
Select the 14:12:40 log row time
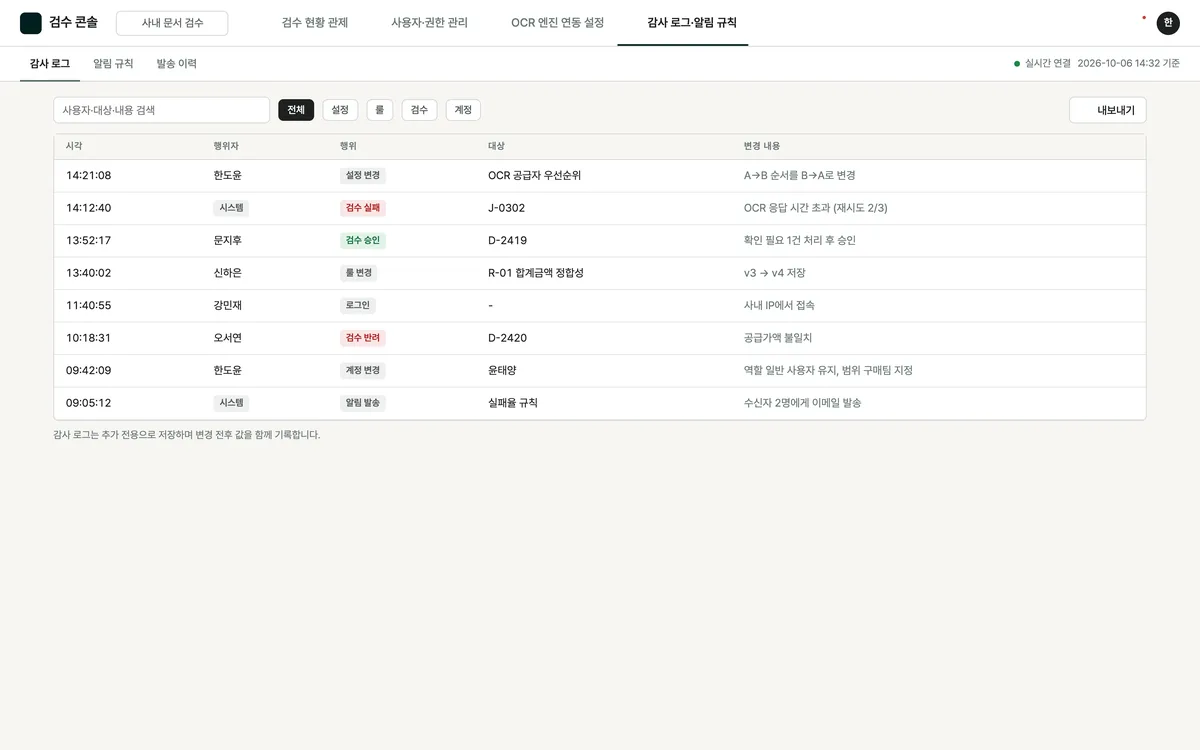(x=89, y=208)
